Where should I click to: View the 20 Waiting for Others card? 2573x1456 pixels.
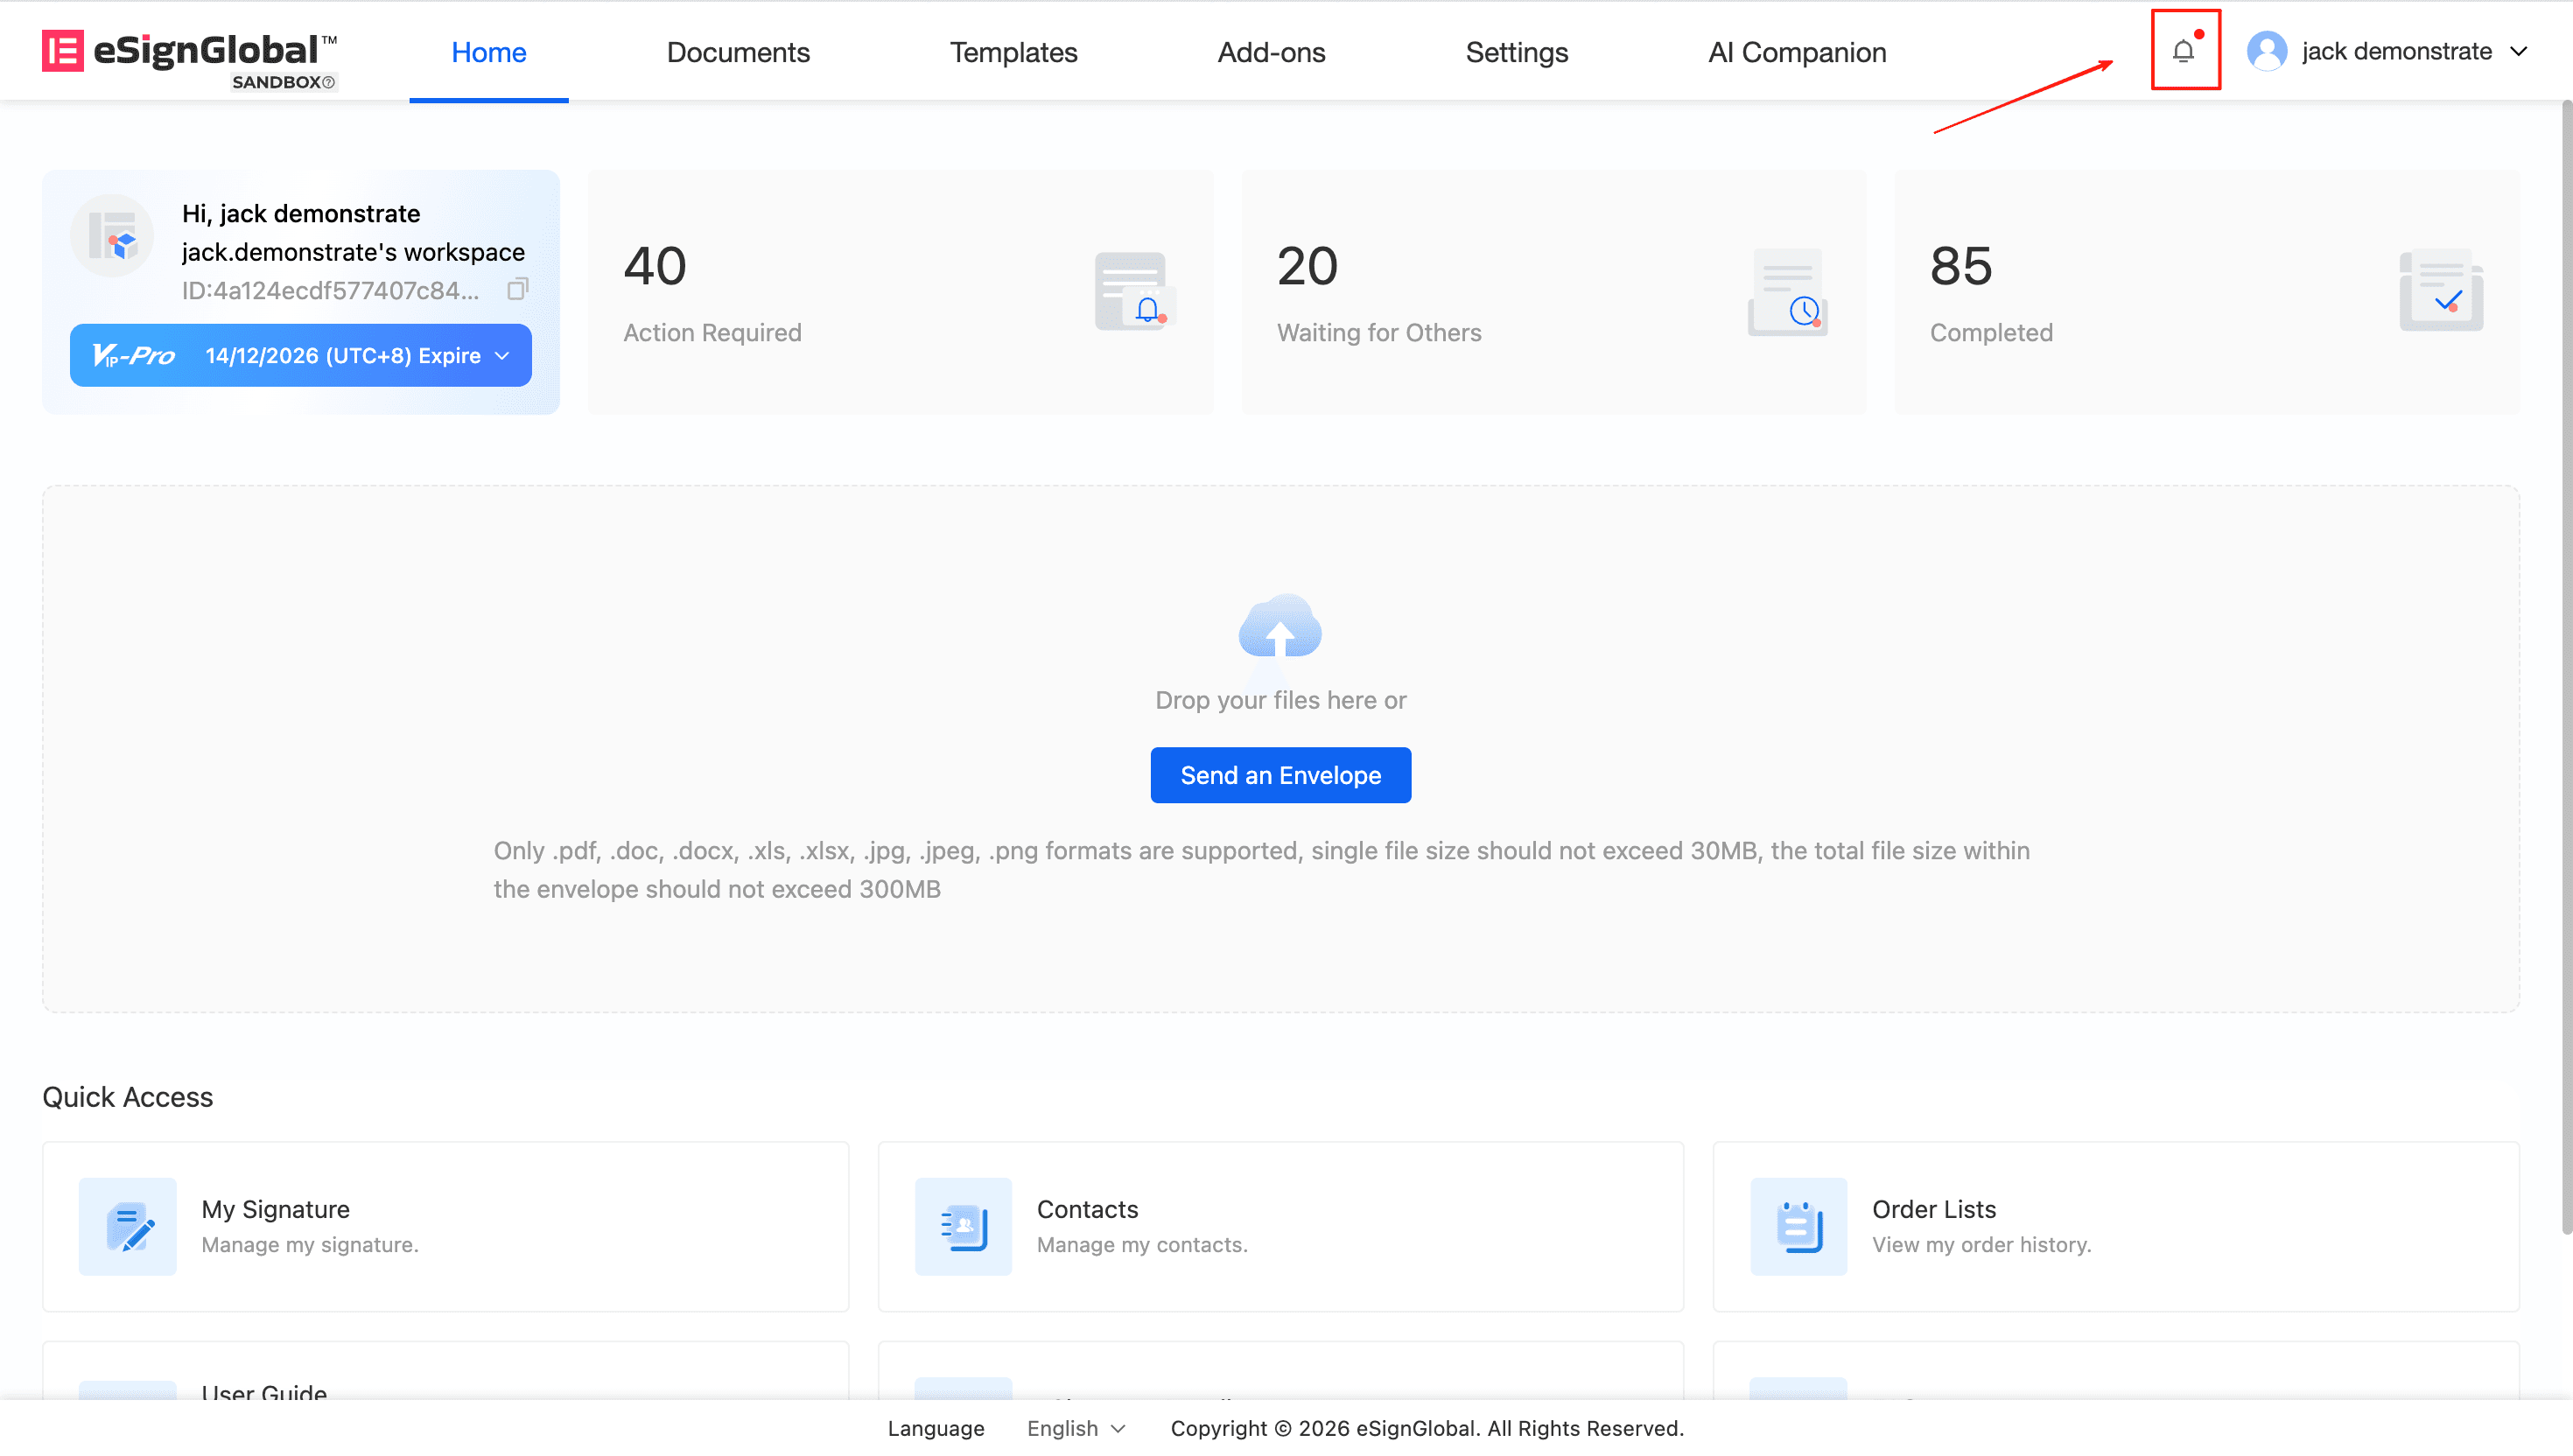pyautogui.click(x=1553, y=292)
